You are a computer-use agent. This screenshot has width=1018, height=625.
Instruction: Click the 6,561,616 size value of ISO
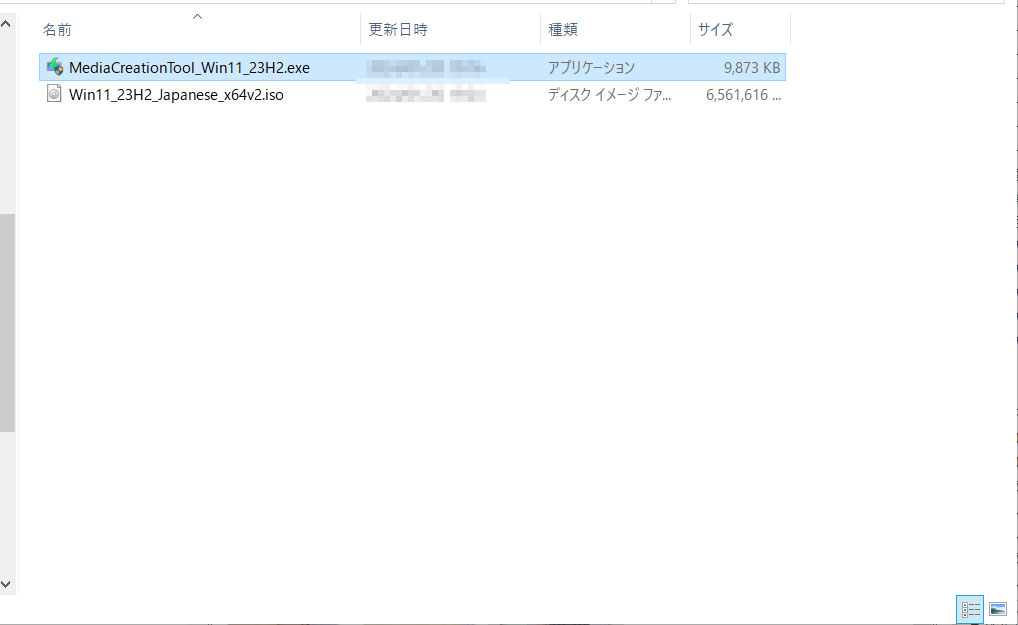[x=742, y=95]
